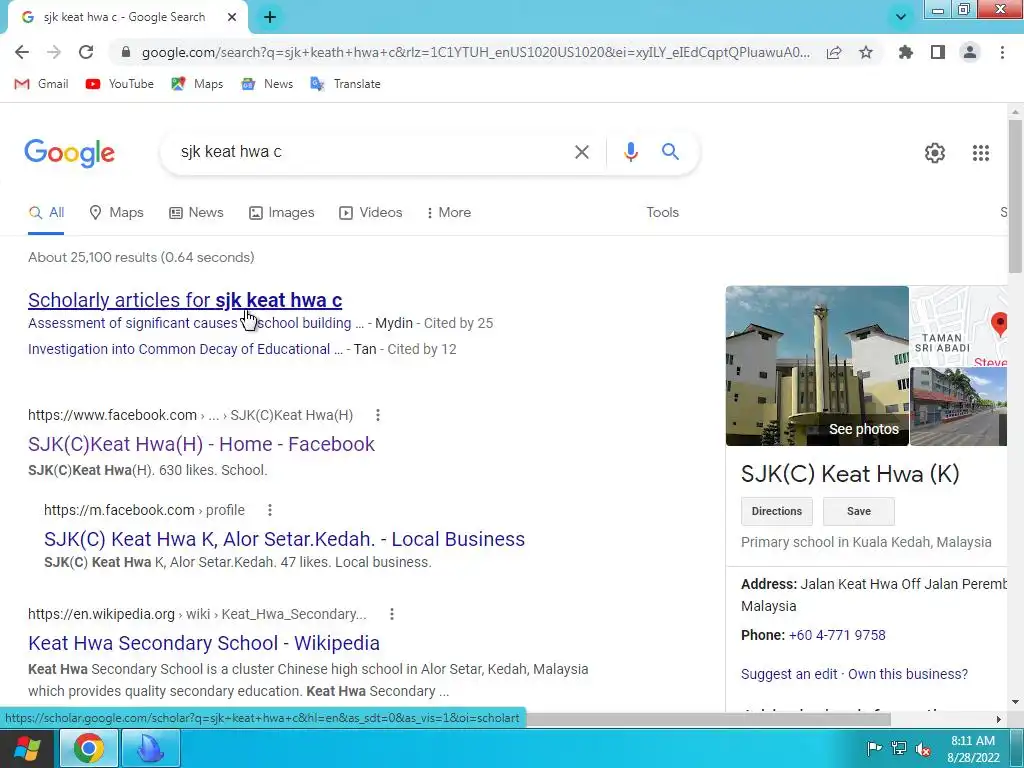Click Suggest an edit link
The height and width of the screenshot is (768, 1024).
click(x=789, y=674)
